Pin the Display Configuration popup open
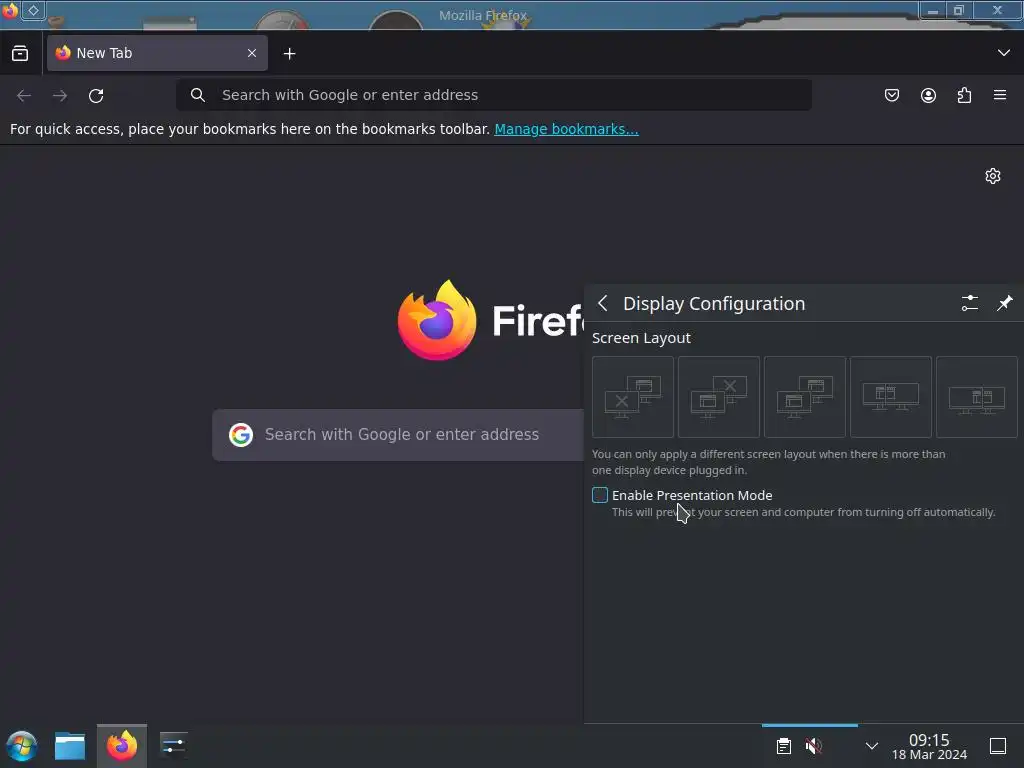 pos(1004,303)
